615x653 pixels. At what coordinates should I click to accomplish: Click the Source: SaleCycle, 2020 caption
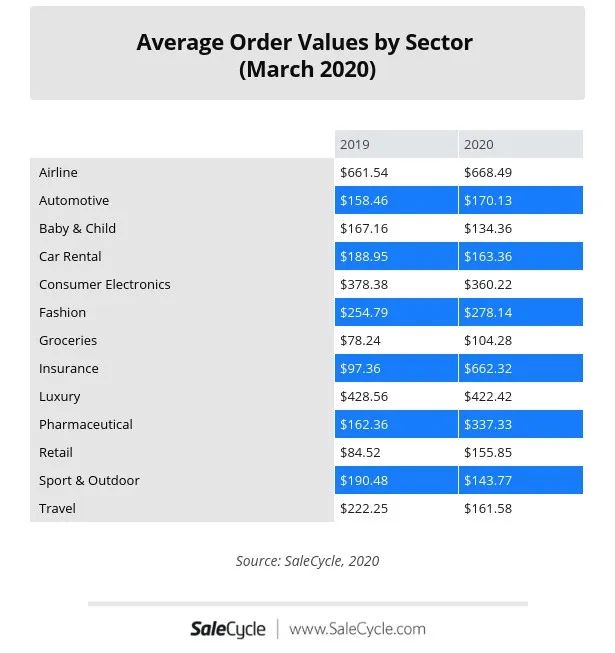coord(307,561)
